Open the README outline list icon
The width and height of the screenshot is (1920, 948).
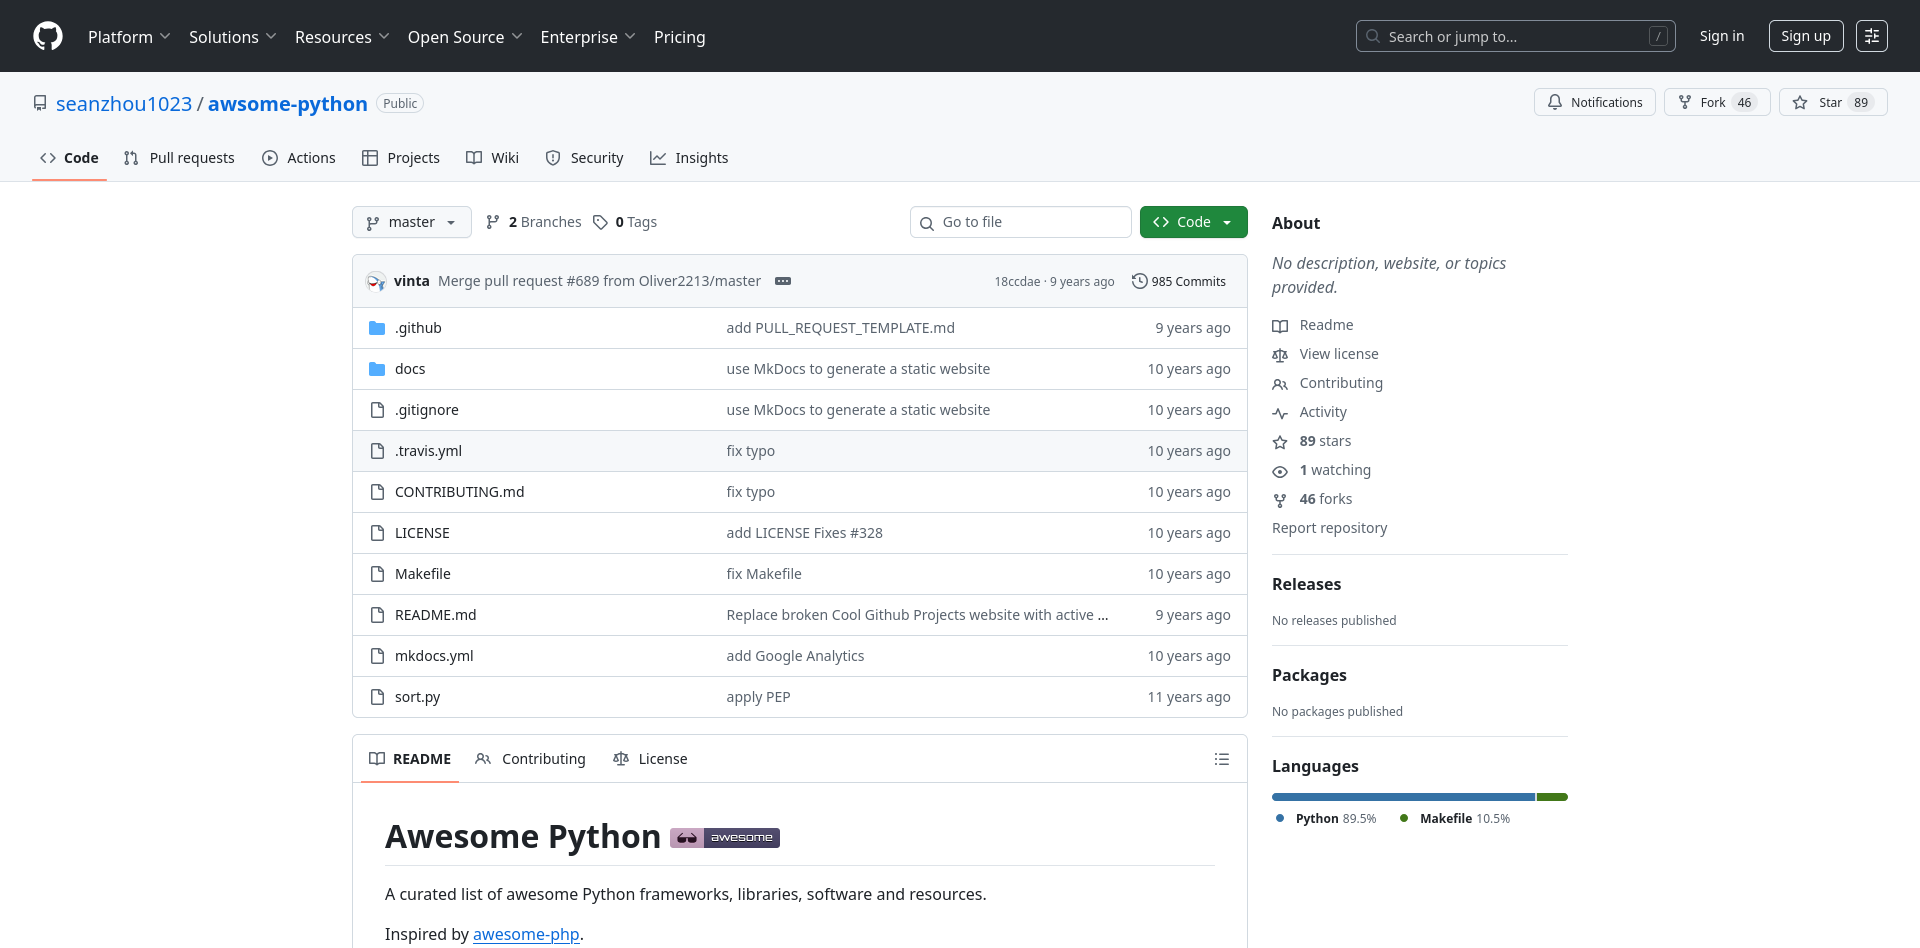click(x=1221, y=759)
